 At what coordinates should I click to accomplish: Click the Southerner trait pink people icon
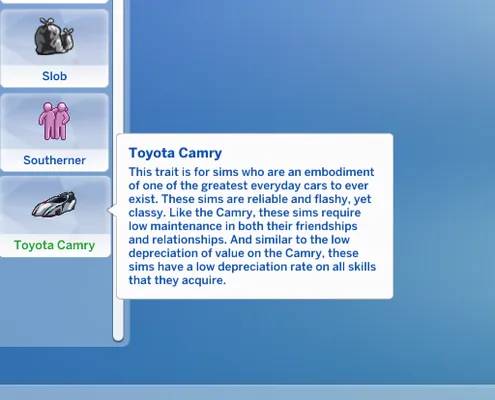[54, 121]
